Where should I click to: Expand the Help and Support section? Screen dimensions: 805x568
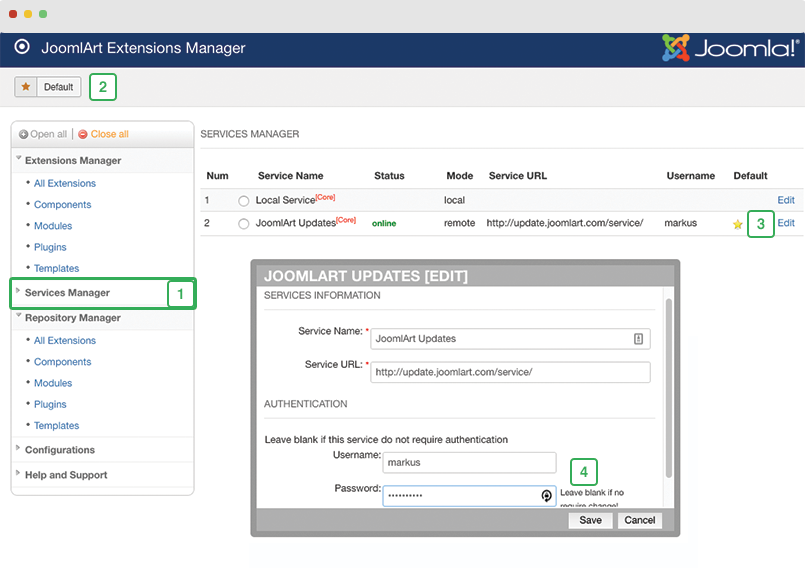pyautogui.click(x=18, y=473)
